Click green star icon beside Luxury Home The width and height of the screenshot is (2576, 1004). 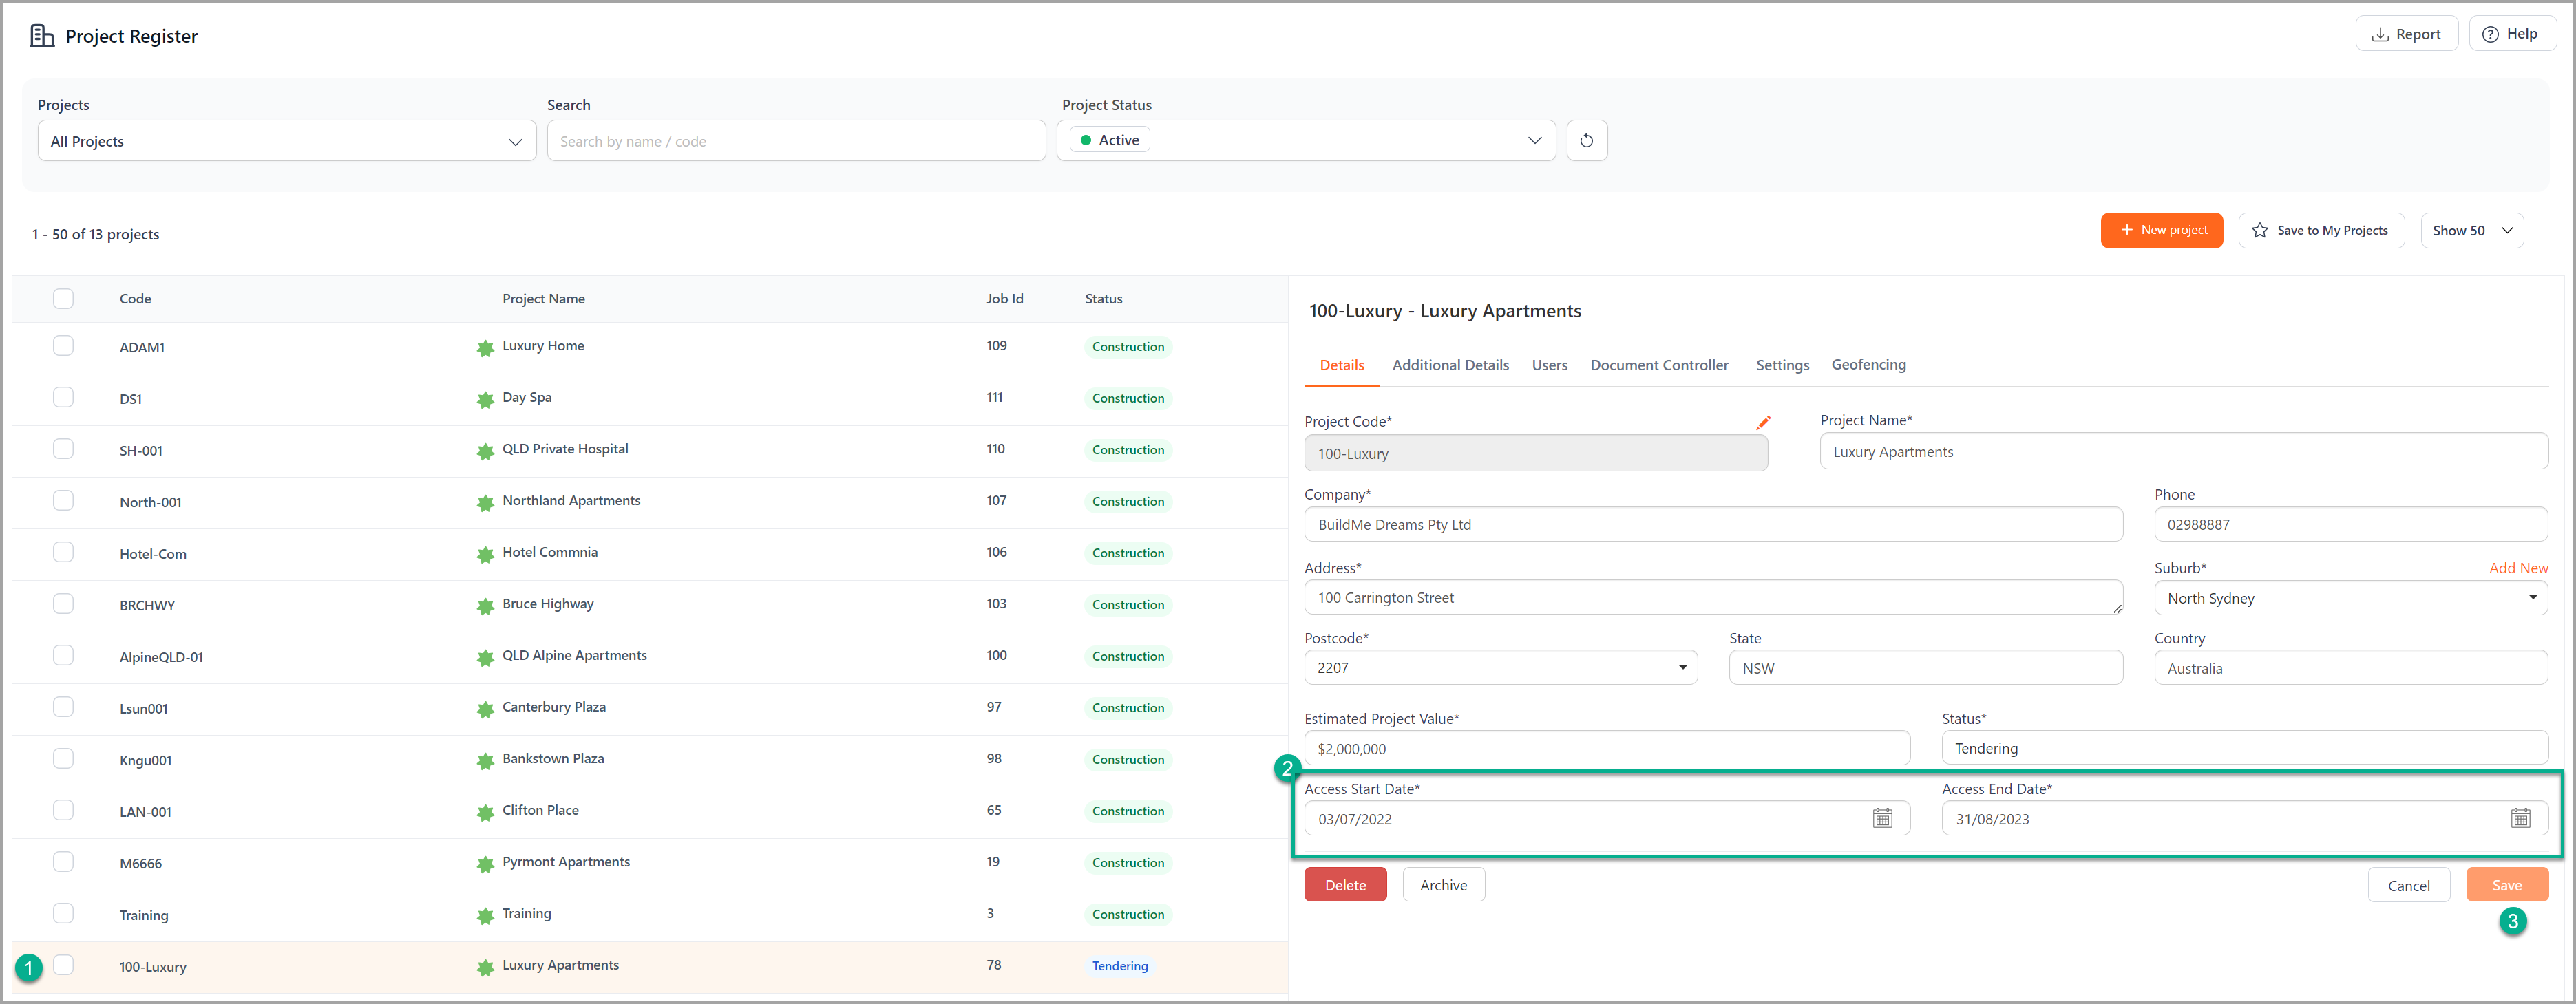(x=485, y=348)
